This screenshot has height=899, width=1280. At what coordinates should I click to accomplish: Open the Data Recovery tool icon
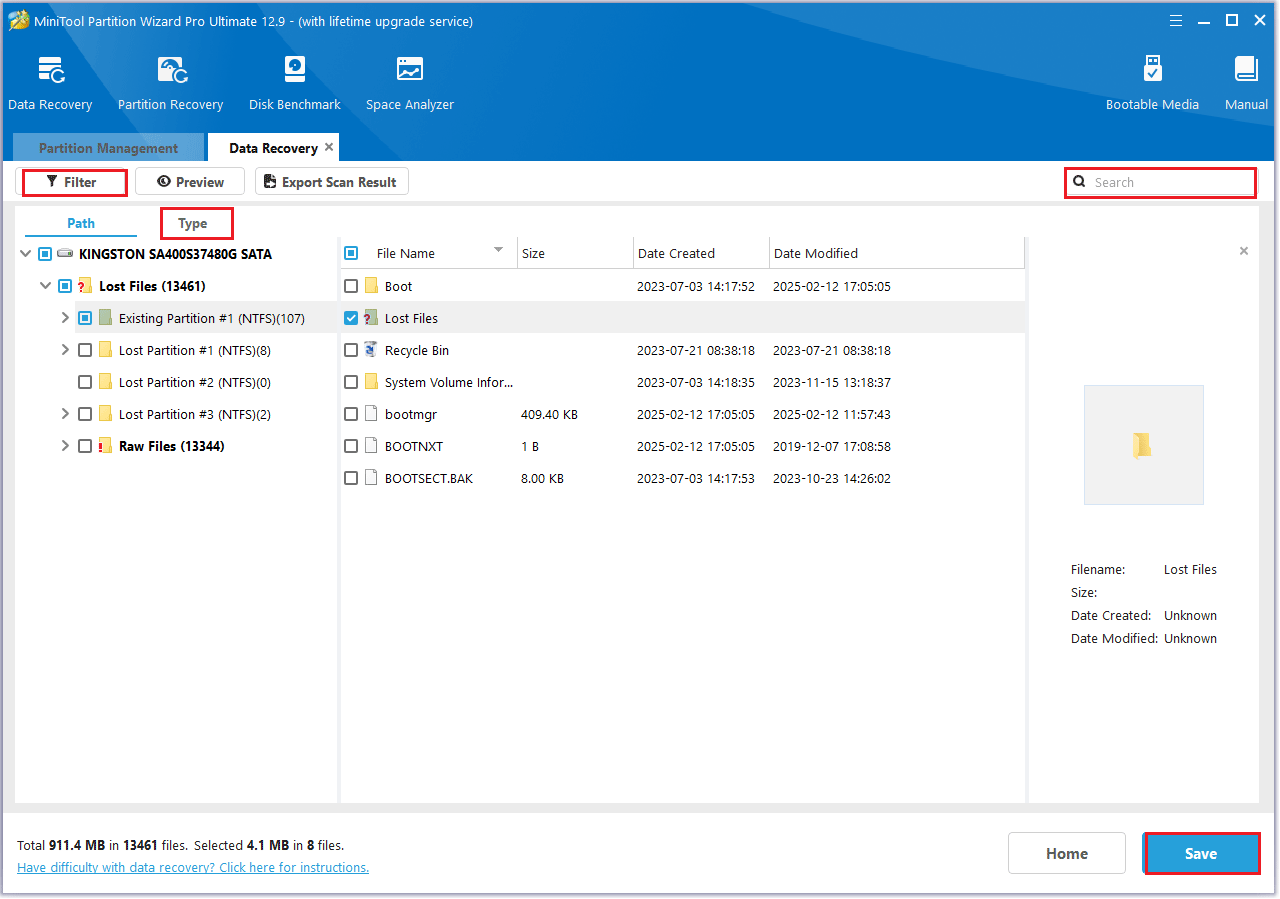click(50, 70)
